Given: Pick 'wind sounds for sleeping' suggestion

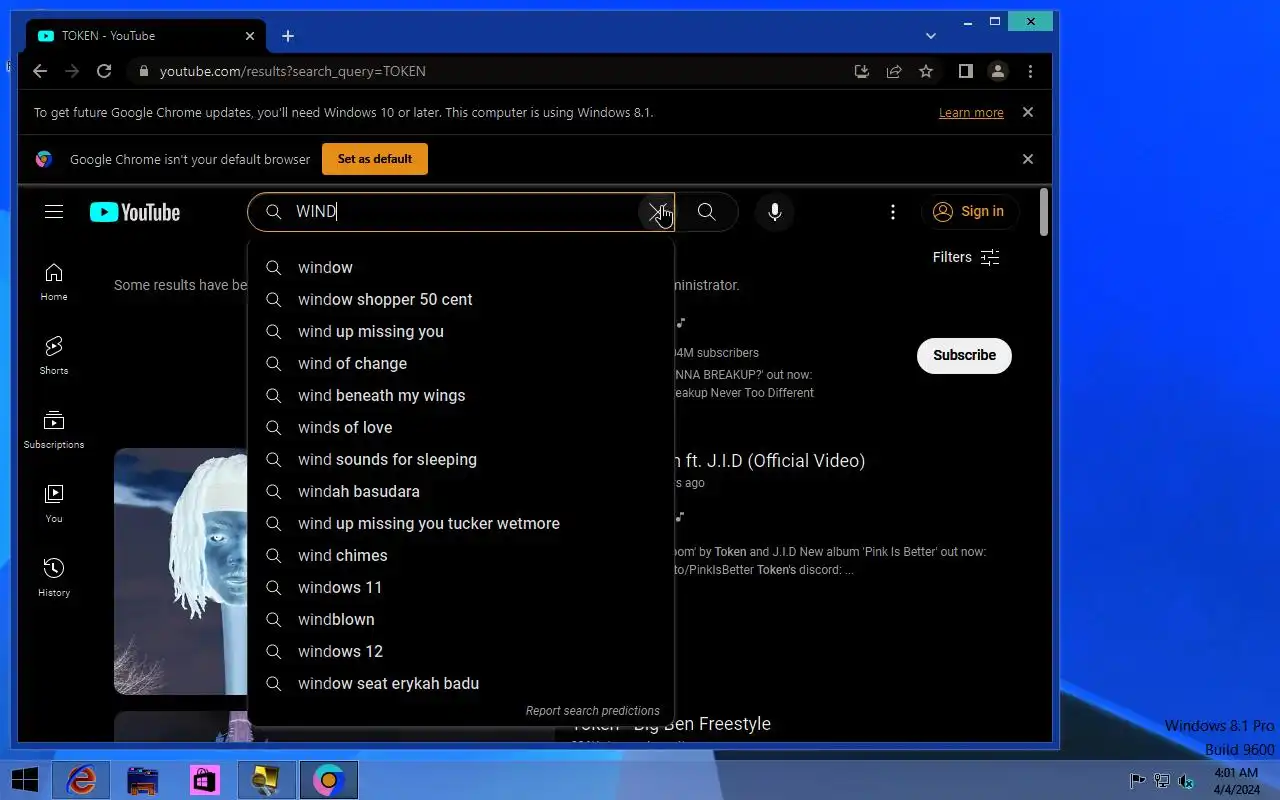Looking at the screenshot, I should point(461,459).
